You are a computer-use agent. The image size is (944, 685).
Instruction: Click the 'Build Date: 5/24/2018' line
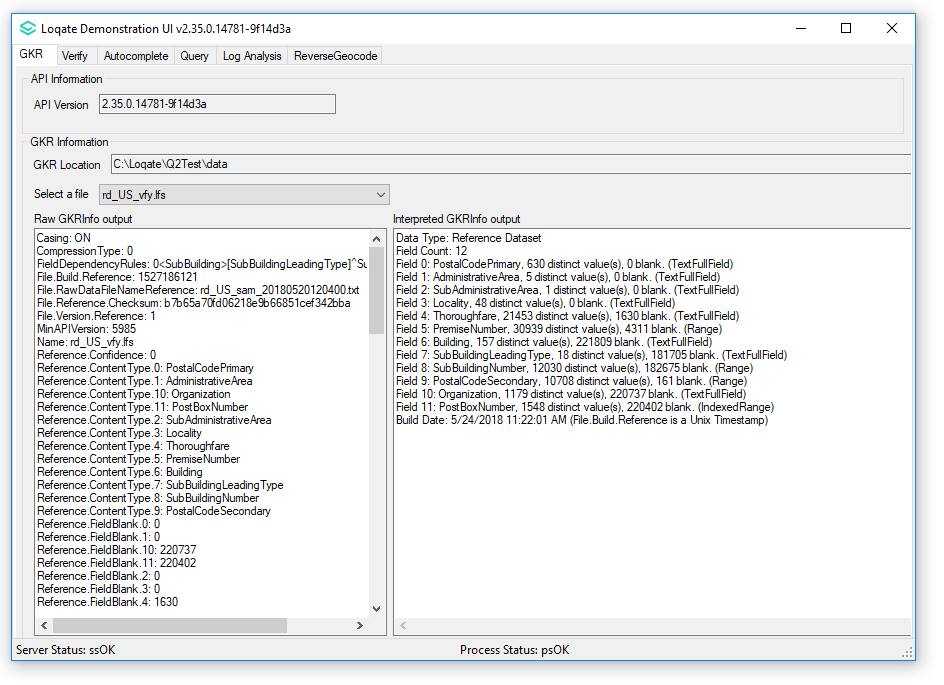[582, 420]
